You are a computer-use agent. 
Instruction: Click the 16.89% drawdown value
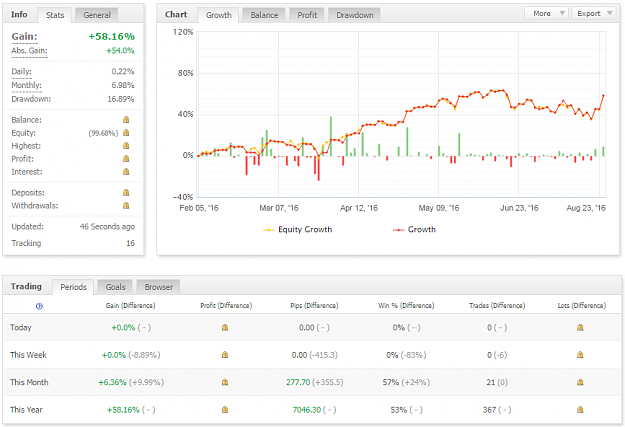121,99
